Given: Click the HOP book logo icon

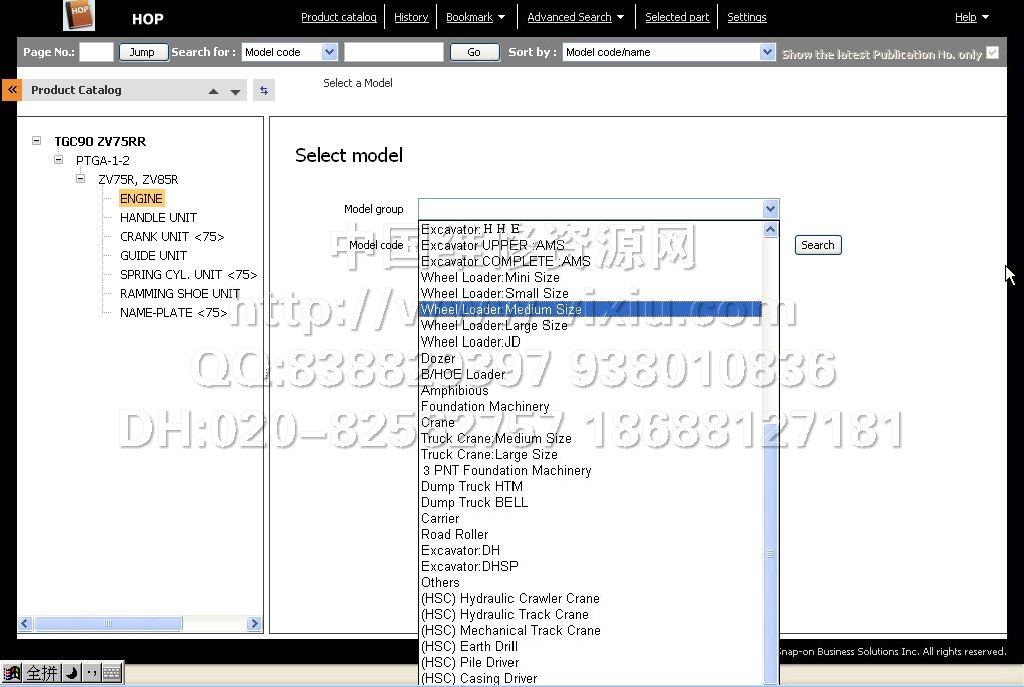Looking at the screenshot, I should tap(79, 15).
